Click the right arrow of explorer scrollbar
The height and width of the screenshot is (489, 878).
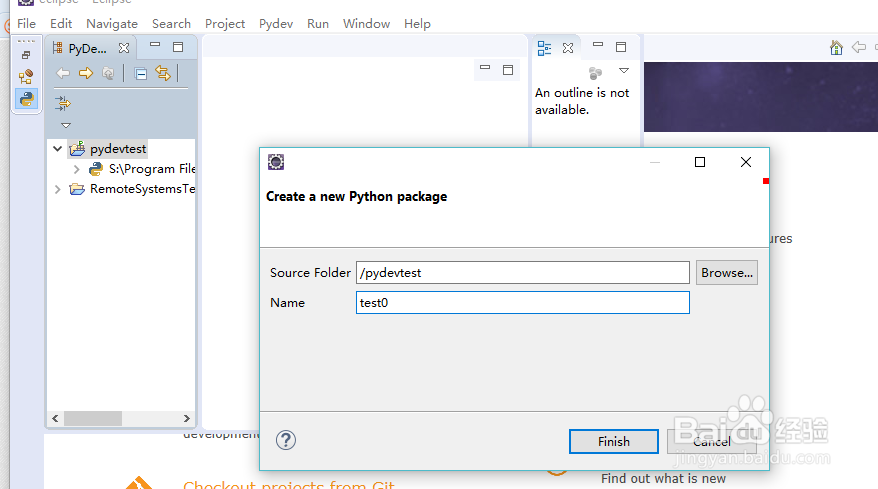click(186, 418)
